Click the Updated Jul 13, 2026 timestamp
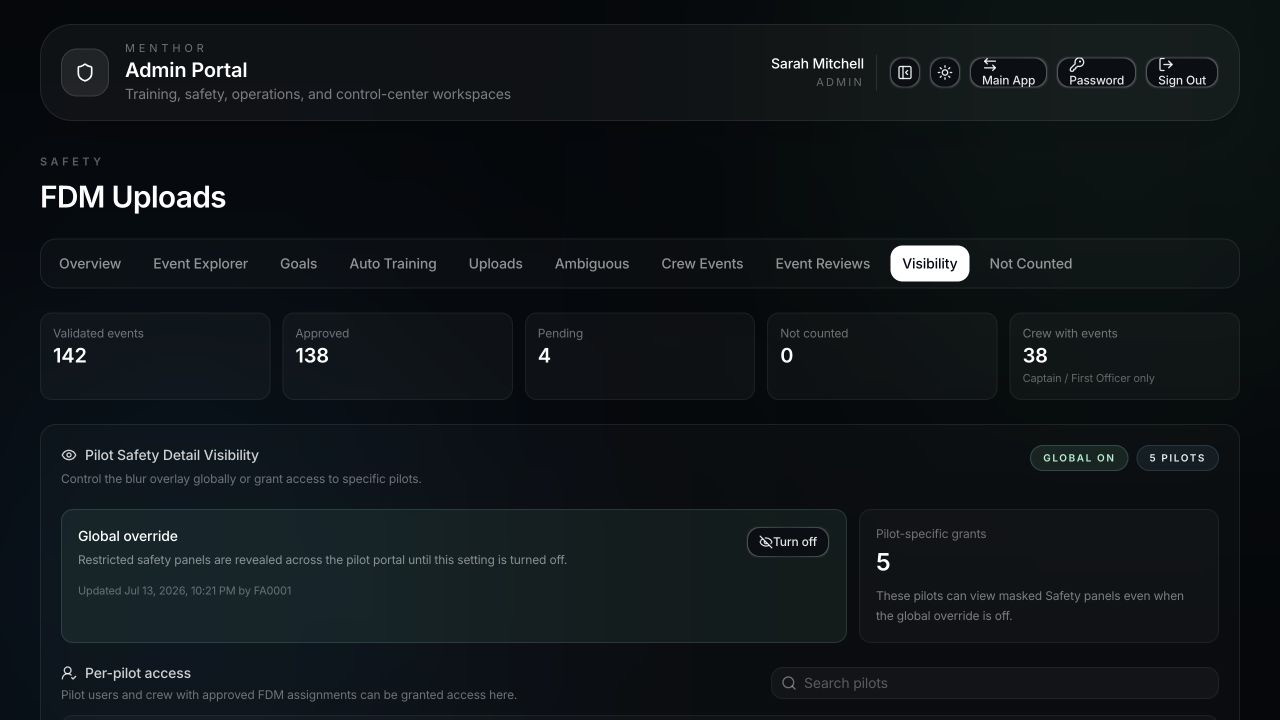The width and height of the screenshot is (1280, 720). pos(185,591)
